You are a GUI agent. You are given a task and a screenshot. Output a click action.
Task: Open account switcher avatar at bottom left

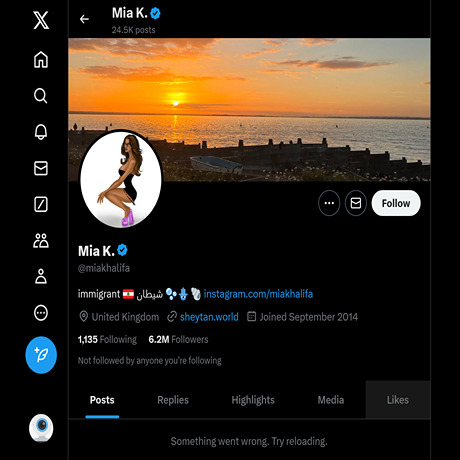pyautogui.click(x=41, y=428)
